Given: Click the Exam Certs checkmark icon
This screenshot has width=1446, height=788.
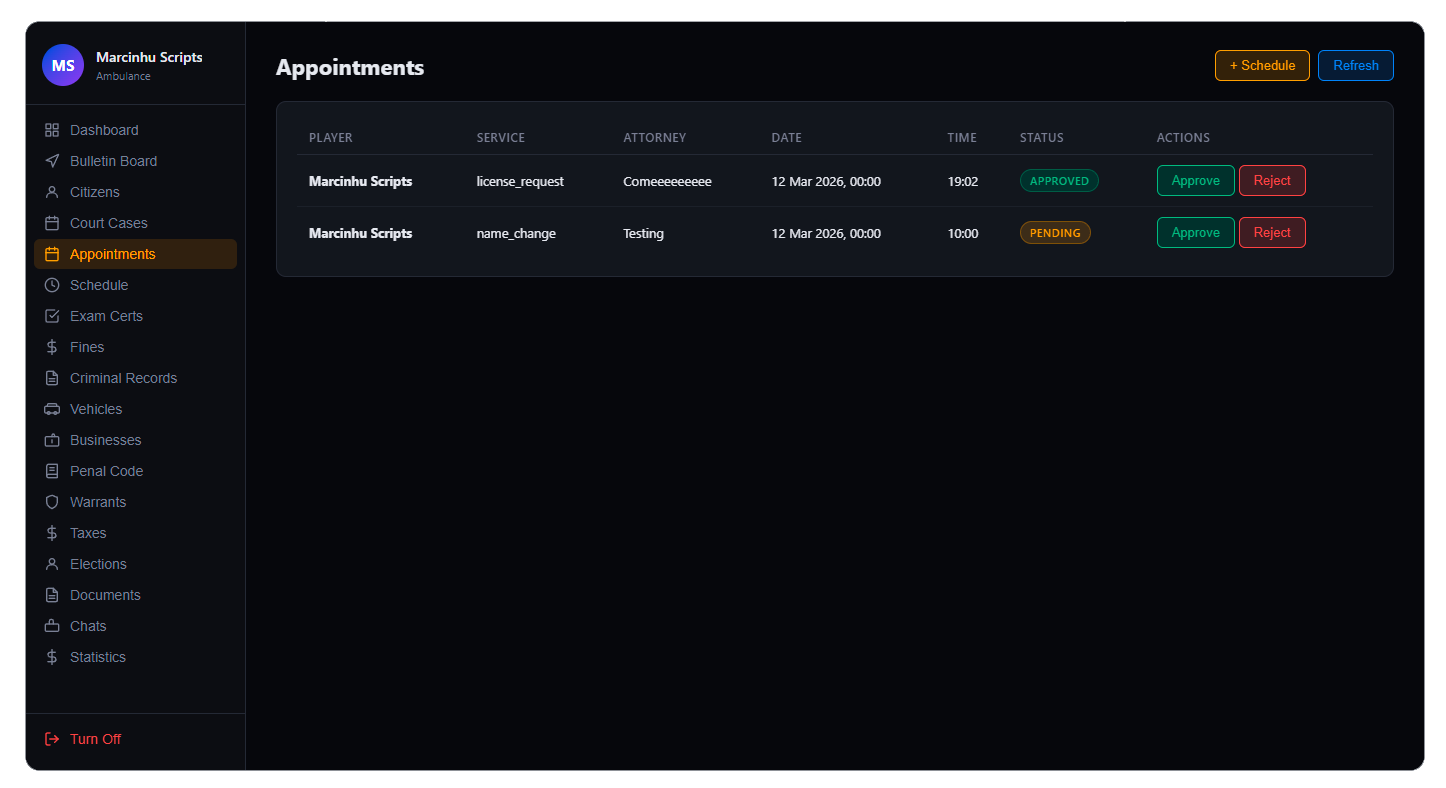Looking at the screenshot, I should (x=52, y=316).
